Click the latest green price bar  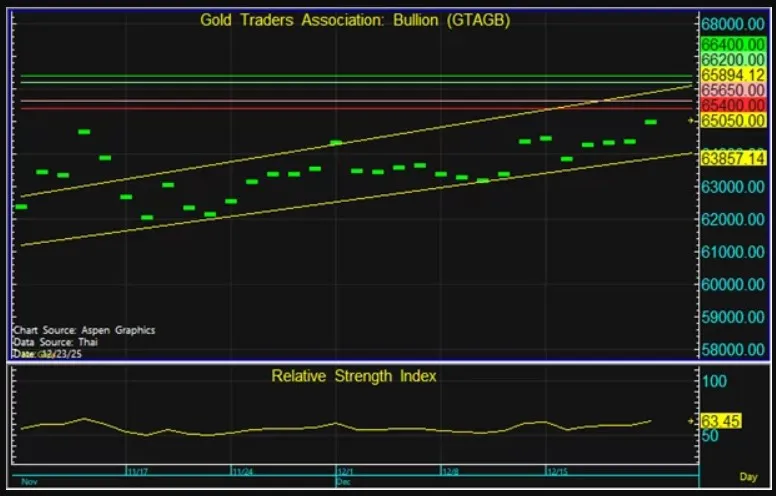click(650, 122)
